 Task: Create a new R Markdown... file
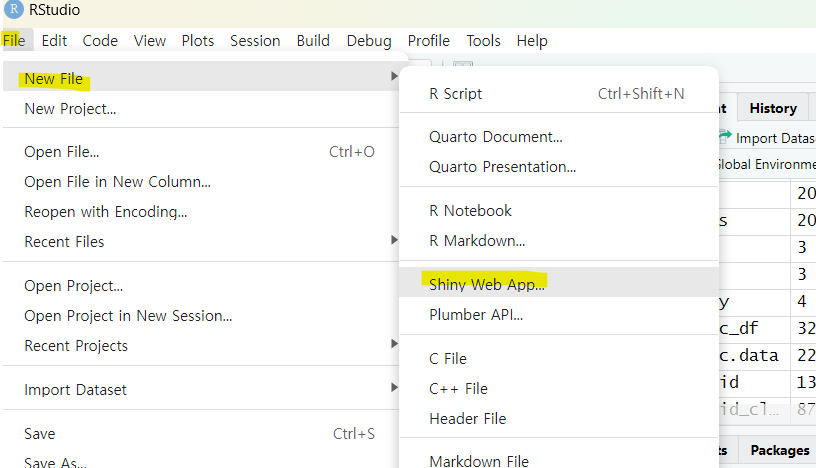(x=559, y=241)
